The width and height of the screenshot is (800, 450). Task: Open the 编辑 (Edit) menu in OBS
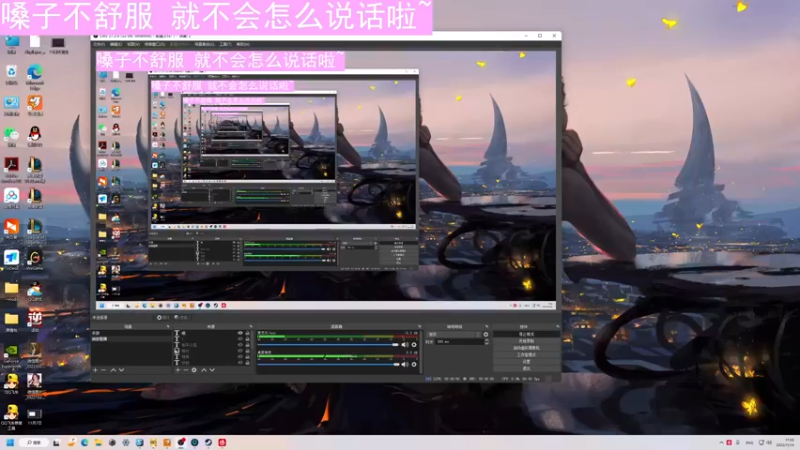coord(115,44)
